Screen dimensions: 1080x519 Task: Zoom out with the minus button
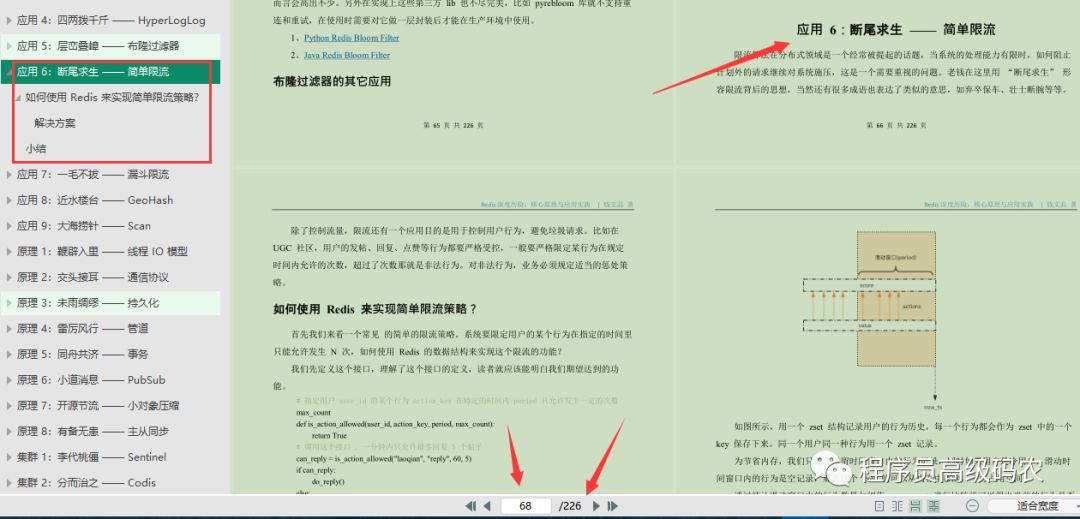click(x=972, y=506)
